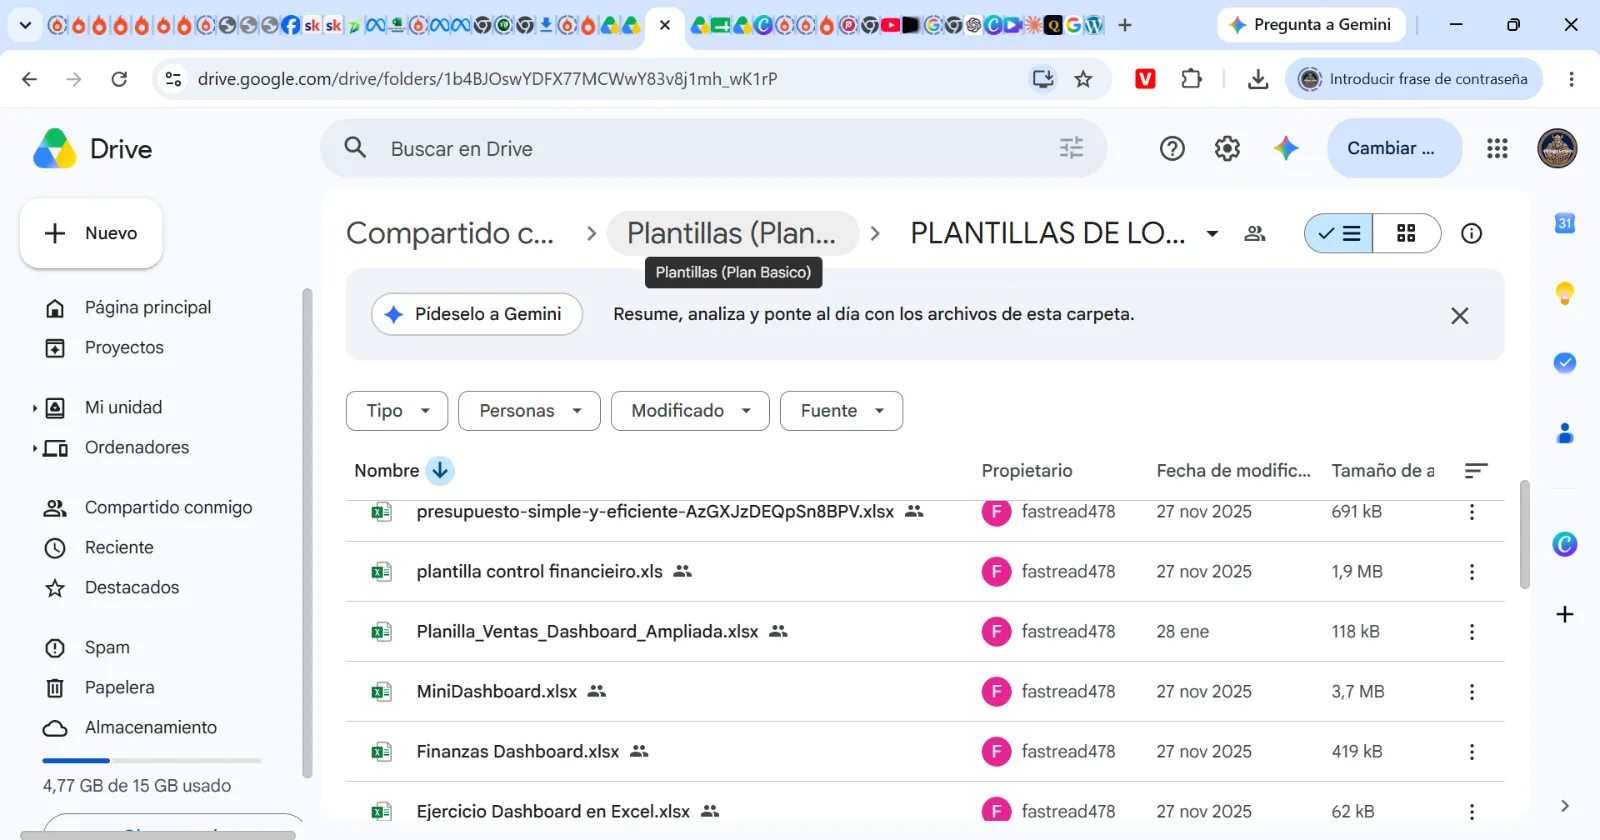Open the Modificado filter dropdown
Image resolution: width=1600 pixels, height=840 pixels.
[690, 411]
